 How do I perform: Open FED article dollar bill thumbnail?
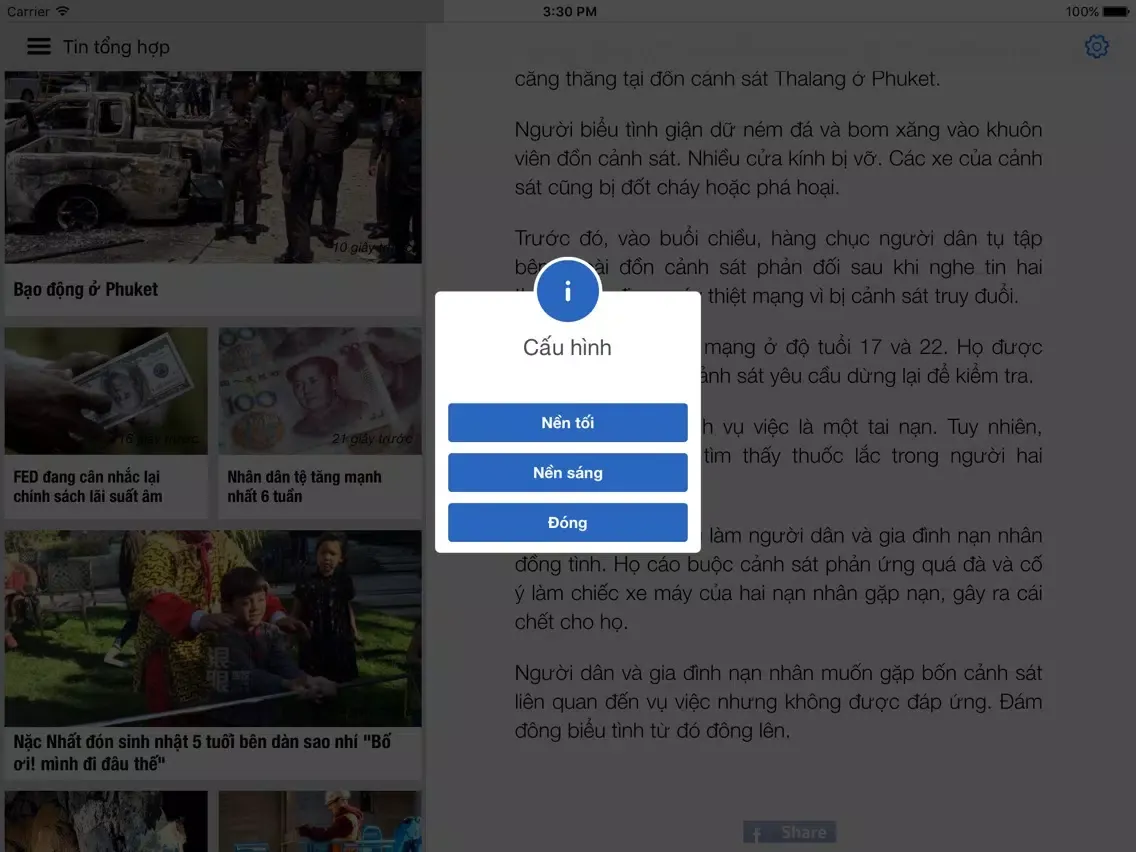(x=106, y=391)
